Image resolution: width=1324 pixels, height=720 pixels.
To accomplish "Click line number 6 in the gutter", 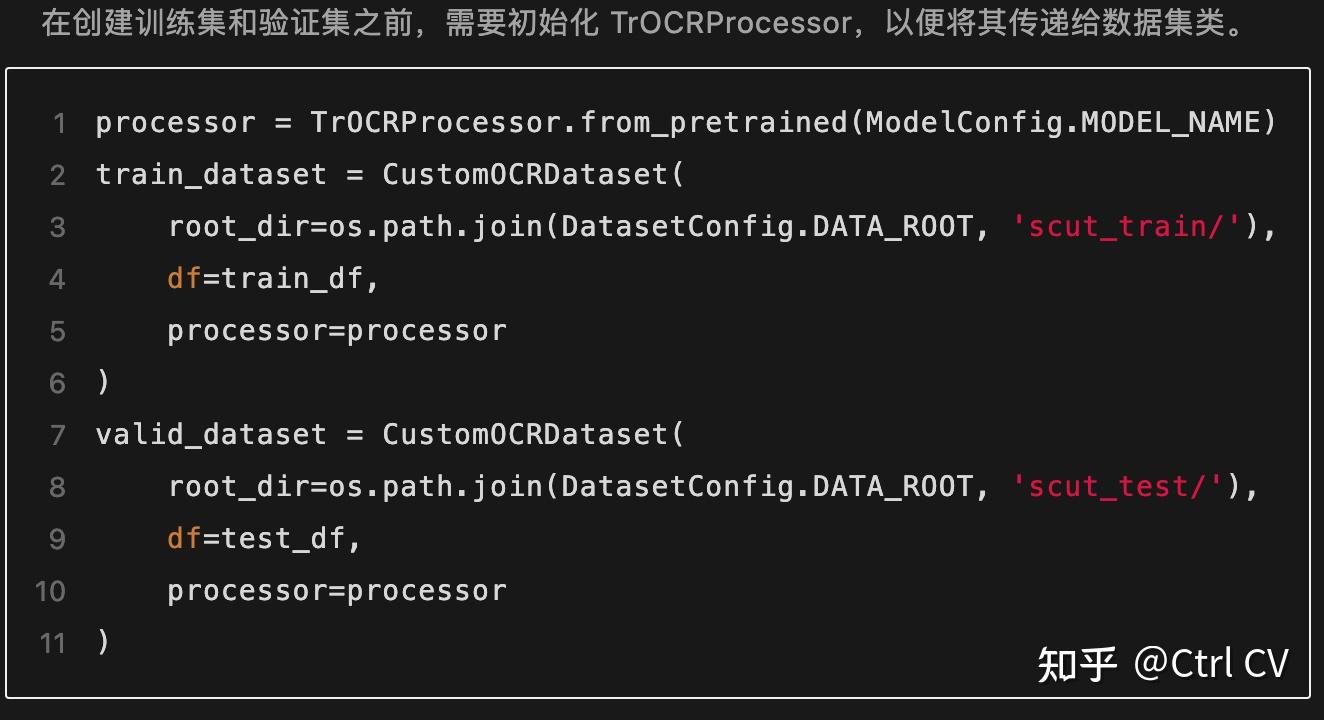I will 58,384.
